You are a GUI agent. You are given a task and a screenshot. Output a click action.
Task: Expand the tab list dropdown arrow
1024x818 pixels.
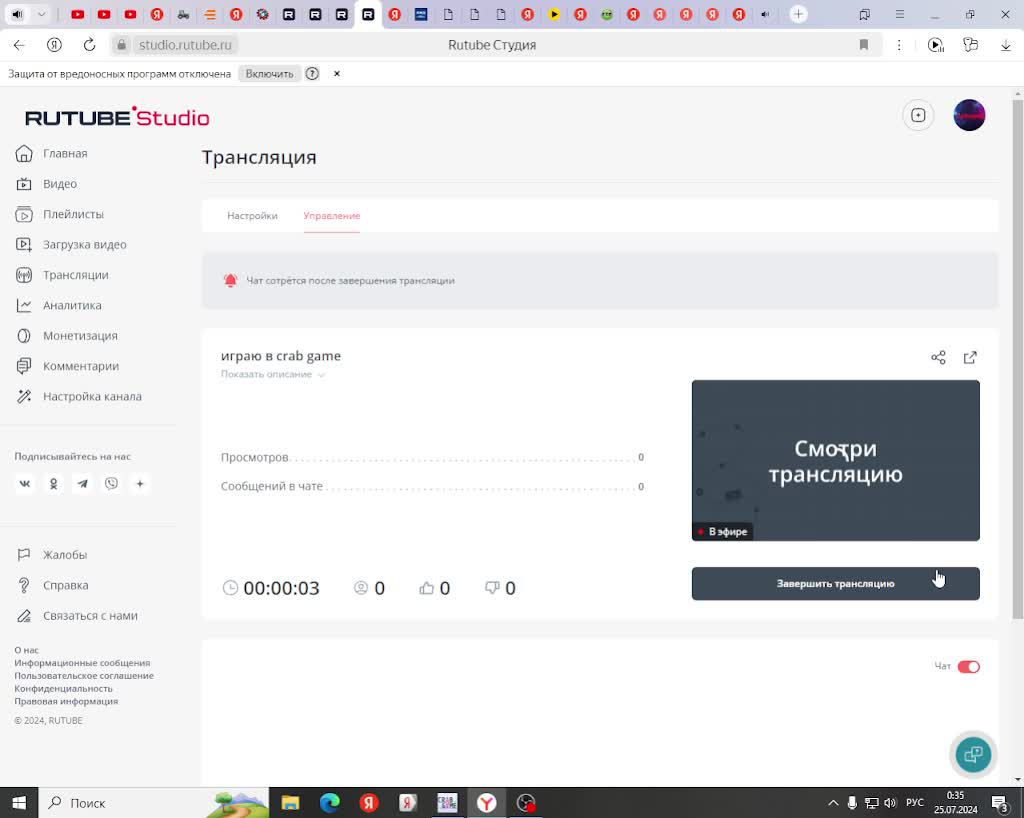[x=41, y=14]
